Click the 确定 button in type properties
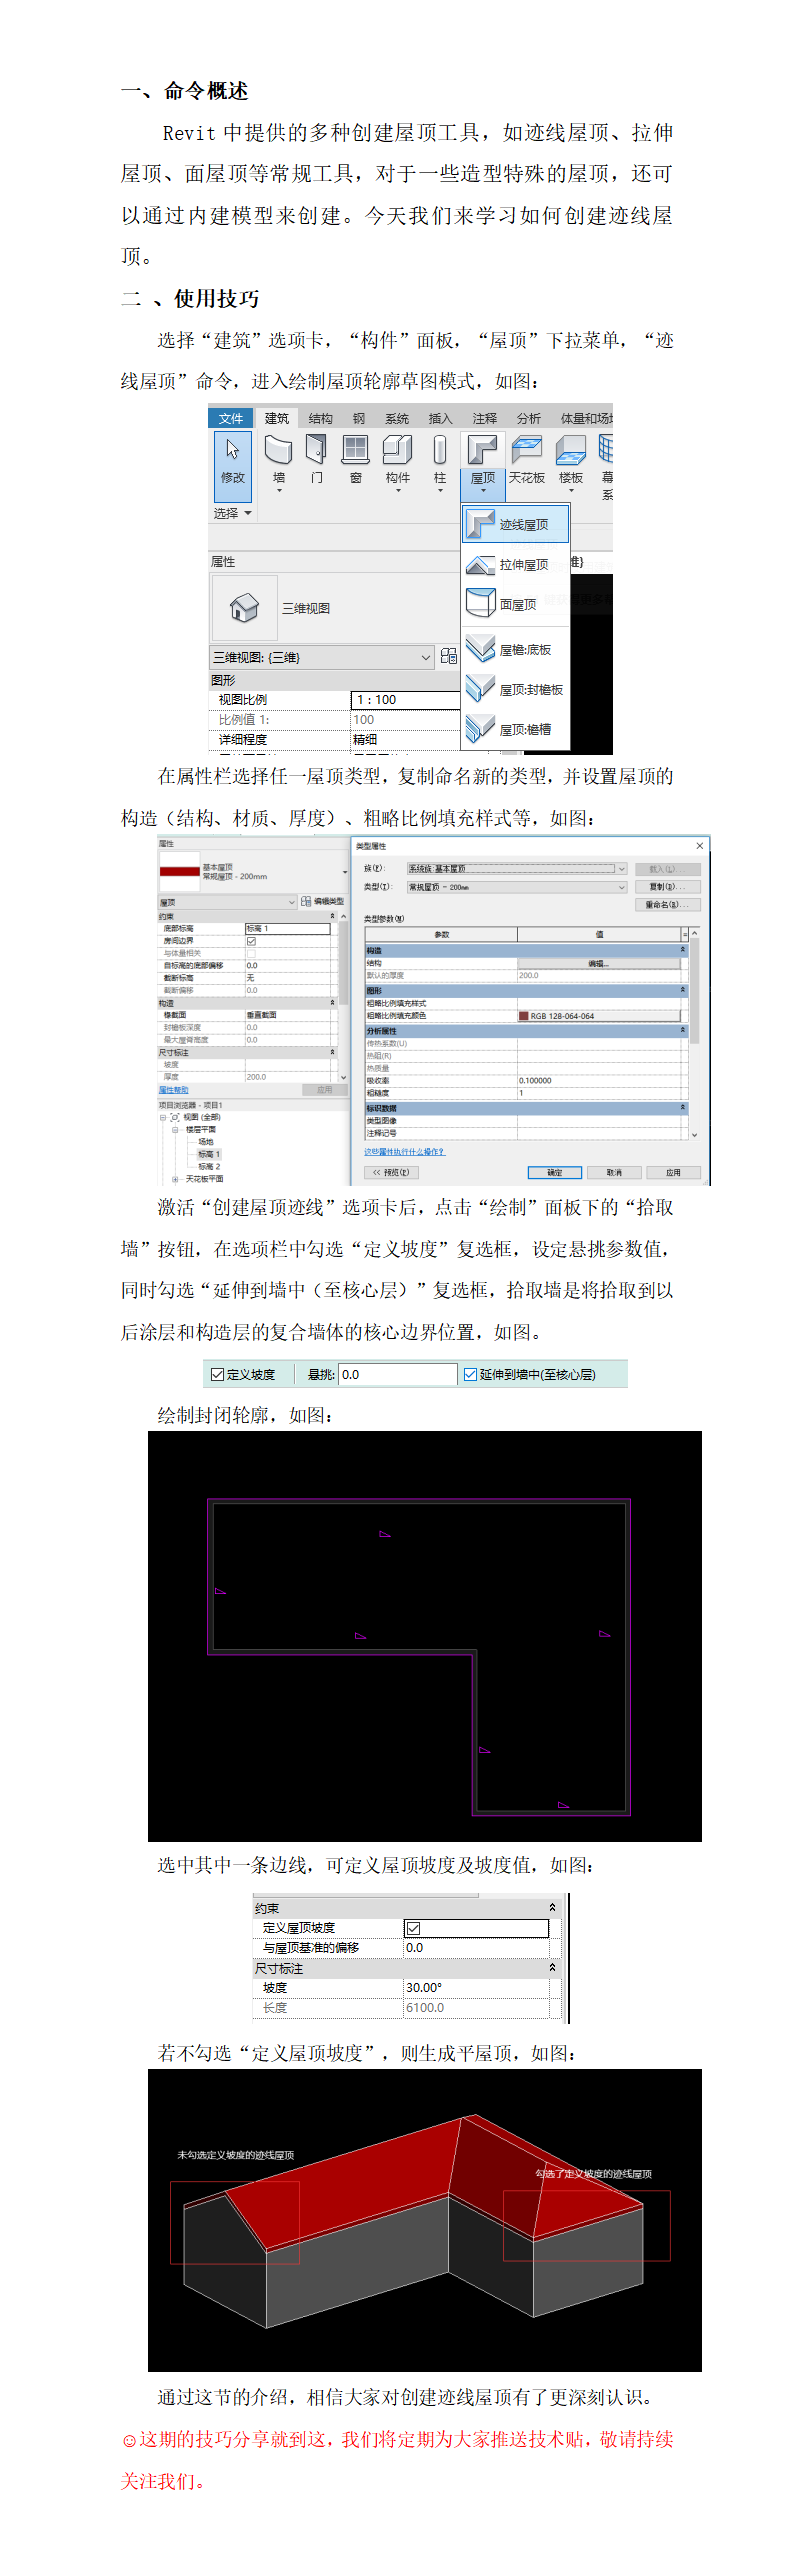Screen dimensions: 793x2570 coord(555,1172)
